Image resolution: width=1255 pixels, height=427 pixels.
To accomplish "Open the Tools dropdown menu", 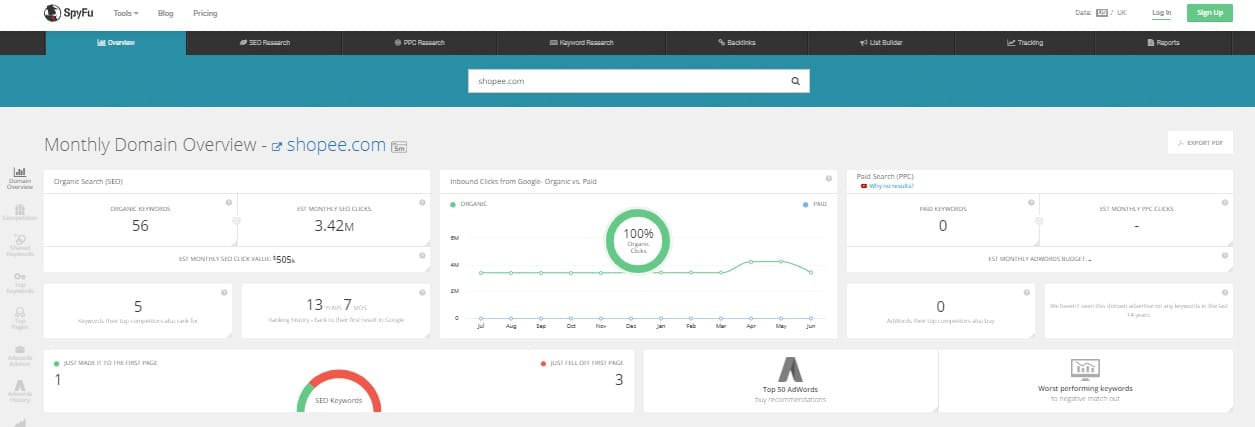I will (126, 13).
